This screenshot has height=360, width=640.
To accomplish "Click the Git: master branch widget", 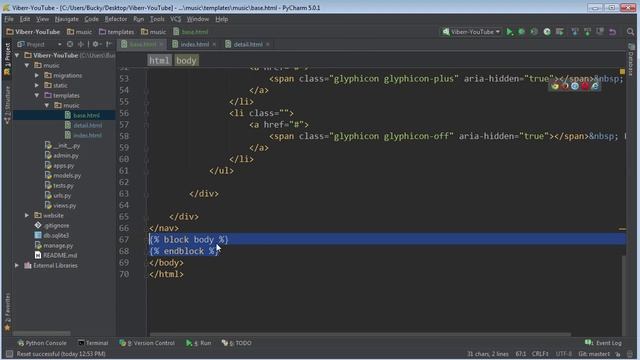I will tap(593, 354).
